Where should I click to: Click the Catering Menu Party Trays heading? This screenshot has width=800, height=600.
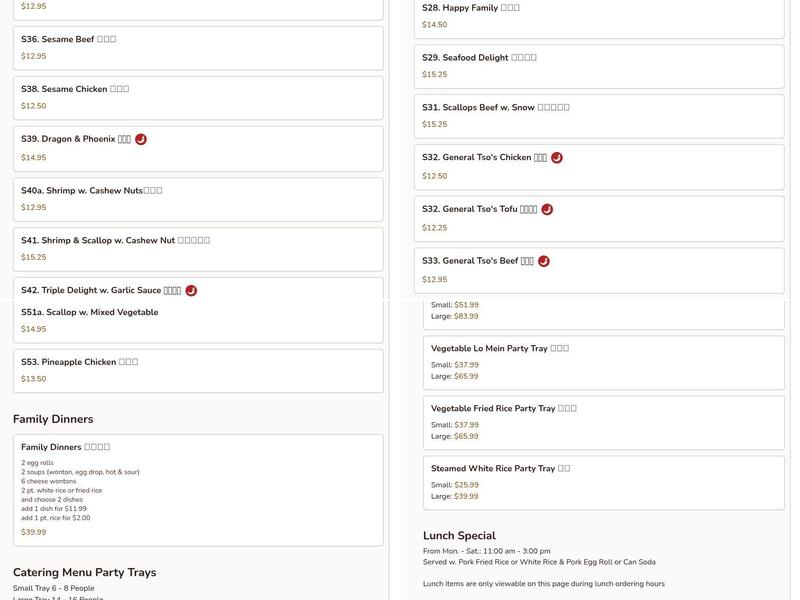(84, 573)
